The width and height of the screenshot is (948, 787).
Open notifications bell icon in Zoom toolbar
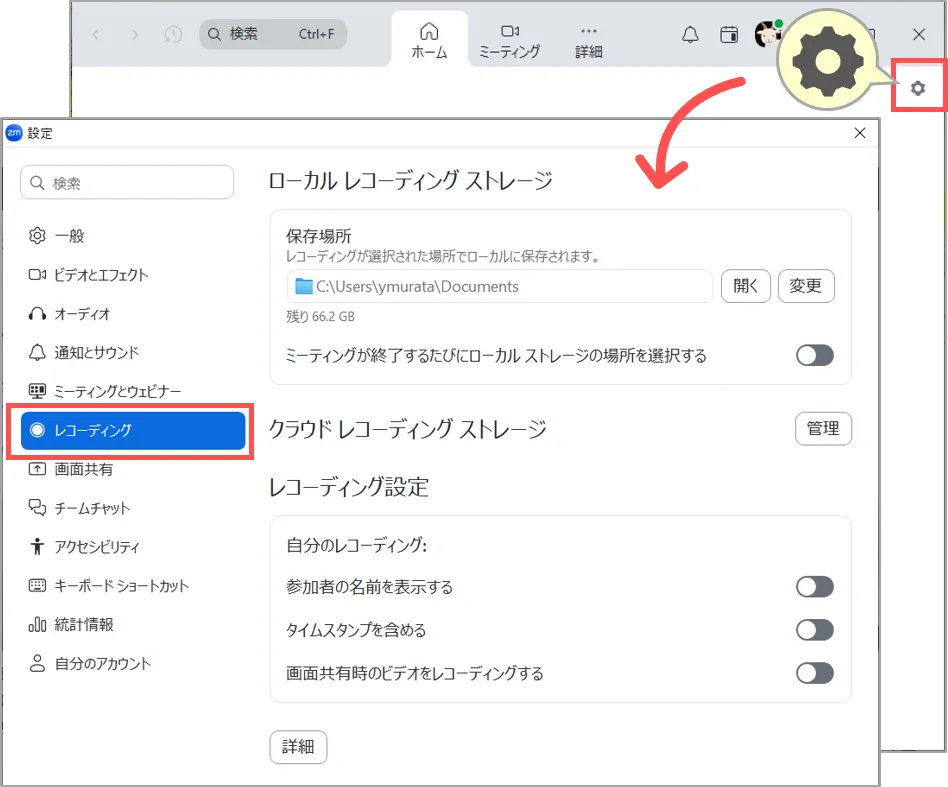(x=690, y=34)
